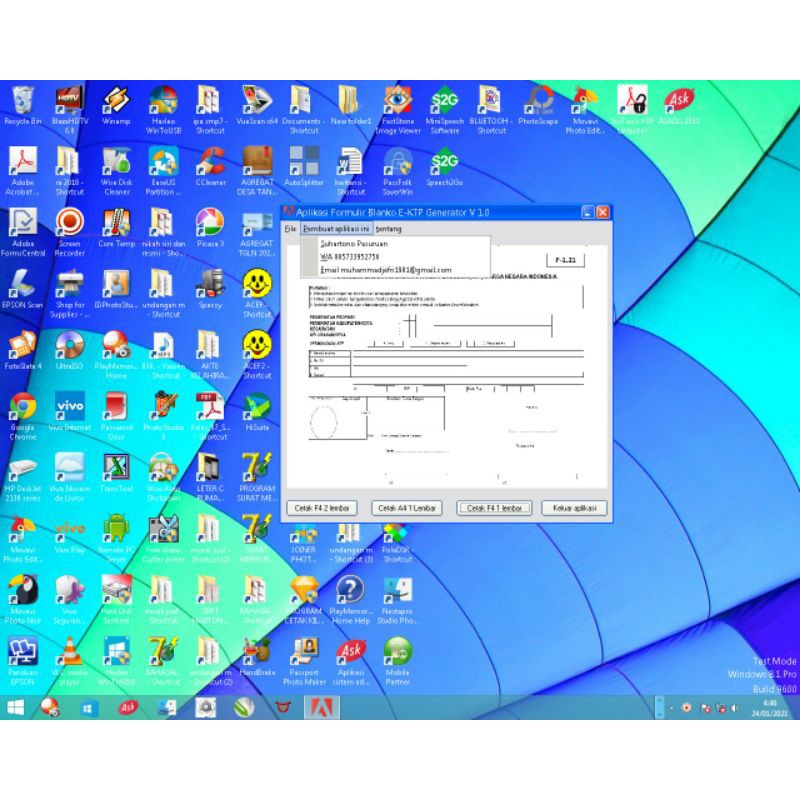800x800 pixels.
Task: Click the Windows Start button
Action: coord(16,707)
